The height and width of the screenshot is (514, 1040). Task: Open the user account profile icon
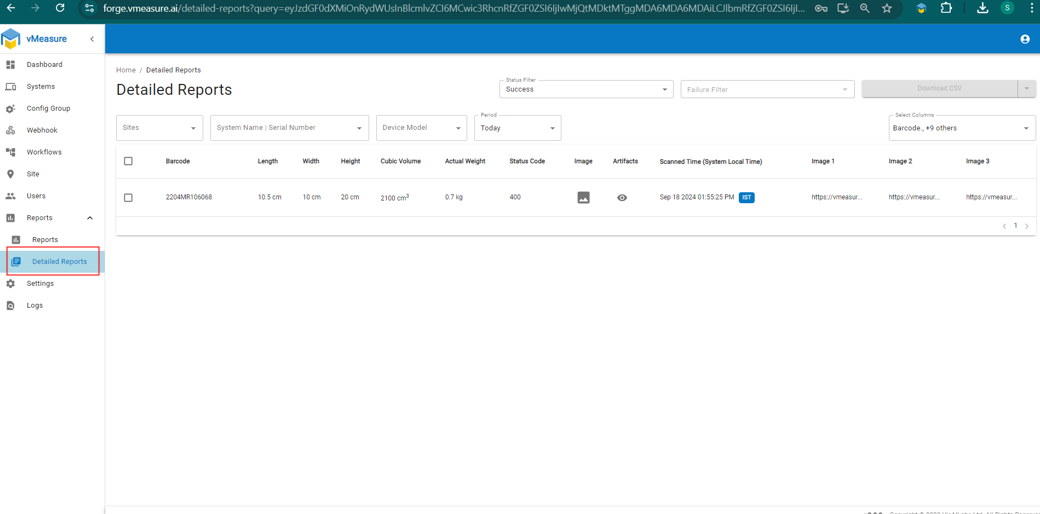tap(1025, 39)
